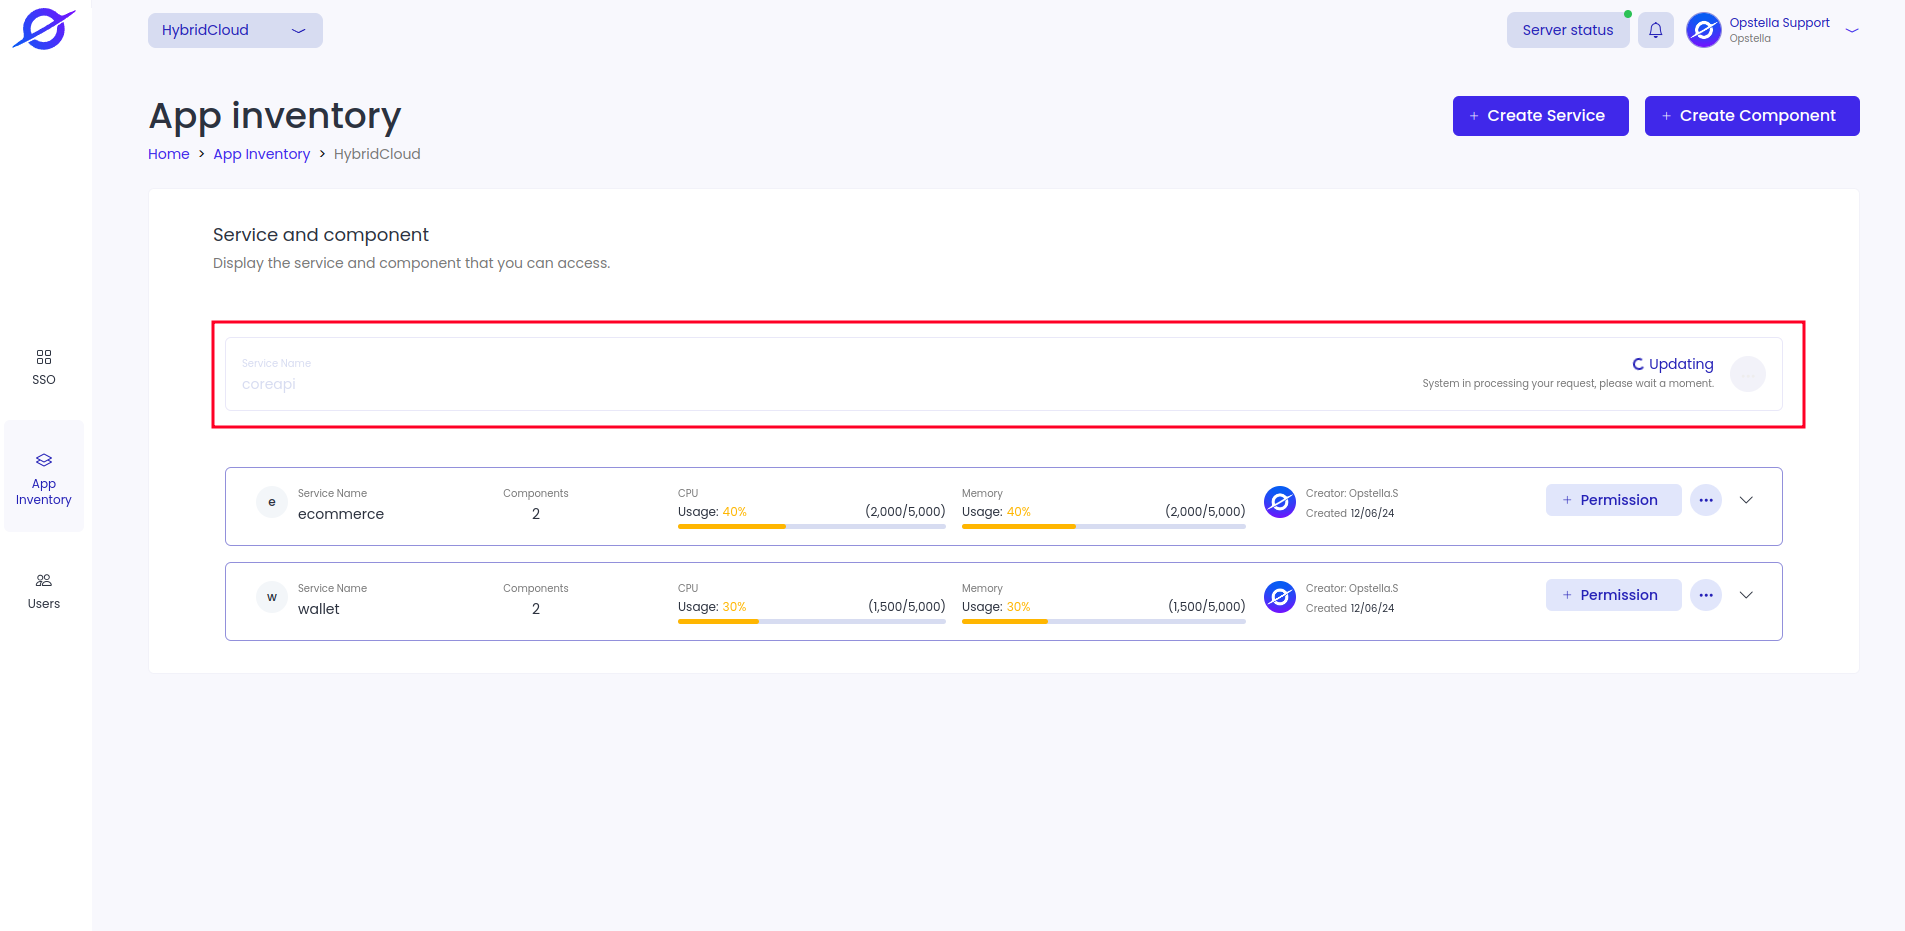Follow the Home breadcrumb link
The width and height of the screenshot is (1905, 931).
[x=169, y=154]
